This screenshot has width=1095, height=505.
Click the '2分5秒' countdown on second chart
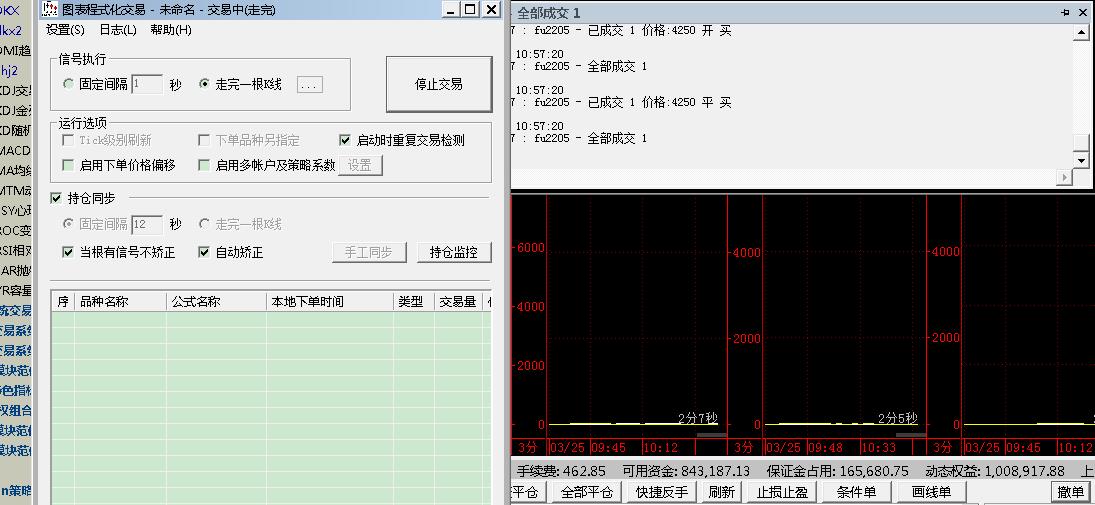[x=897, y=418]
